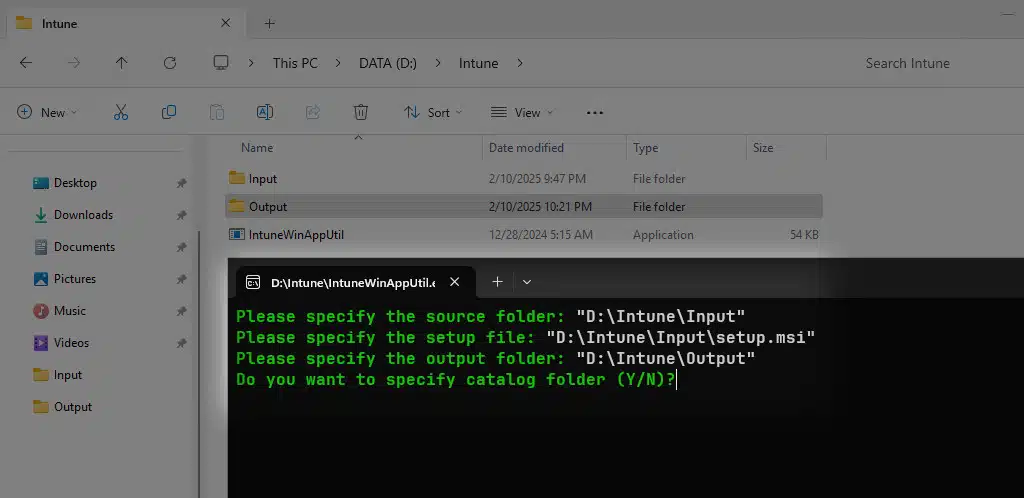
Task: Unpin Pictures using its pin icon
Action: coord(182,279)
